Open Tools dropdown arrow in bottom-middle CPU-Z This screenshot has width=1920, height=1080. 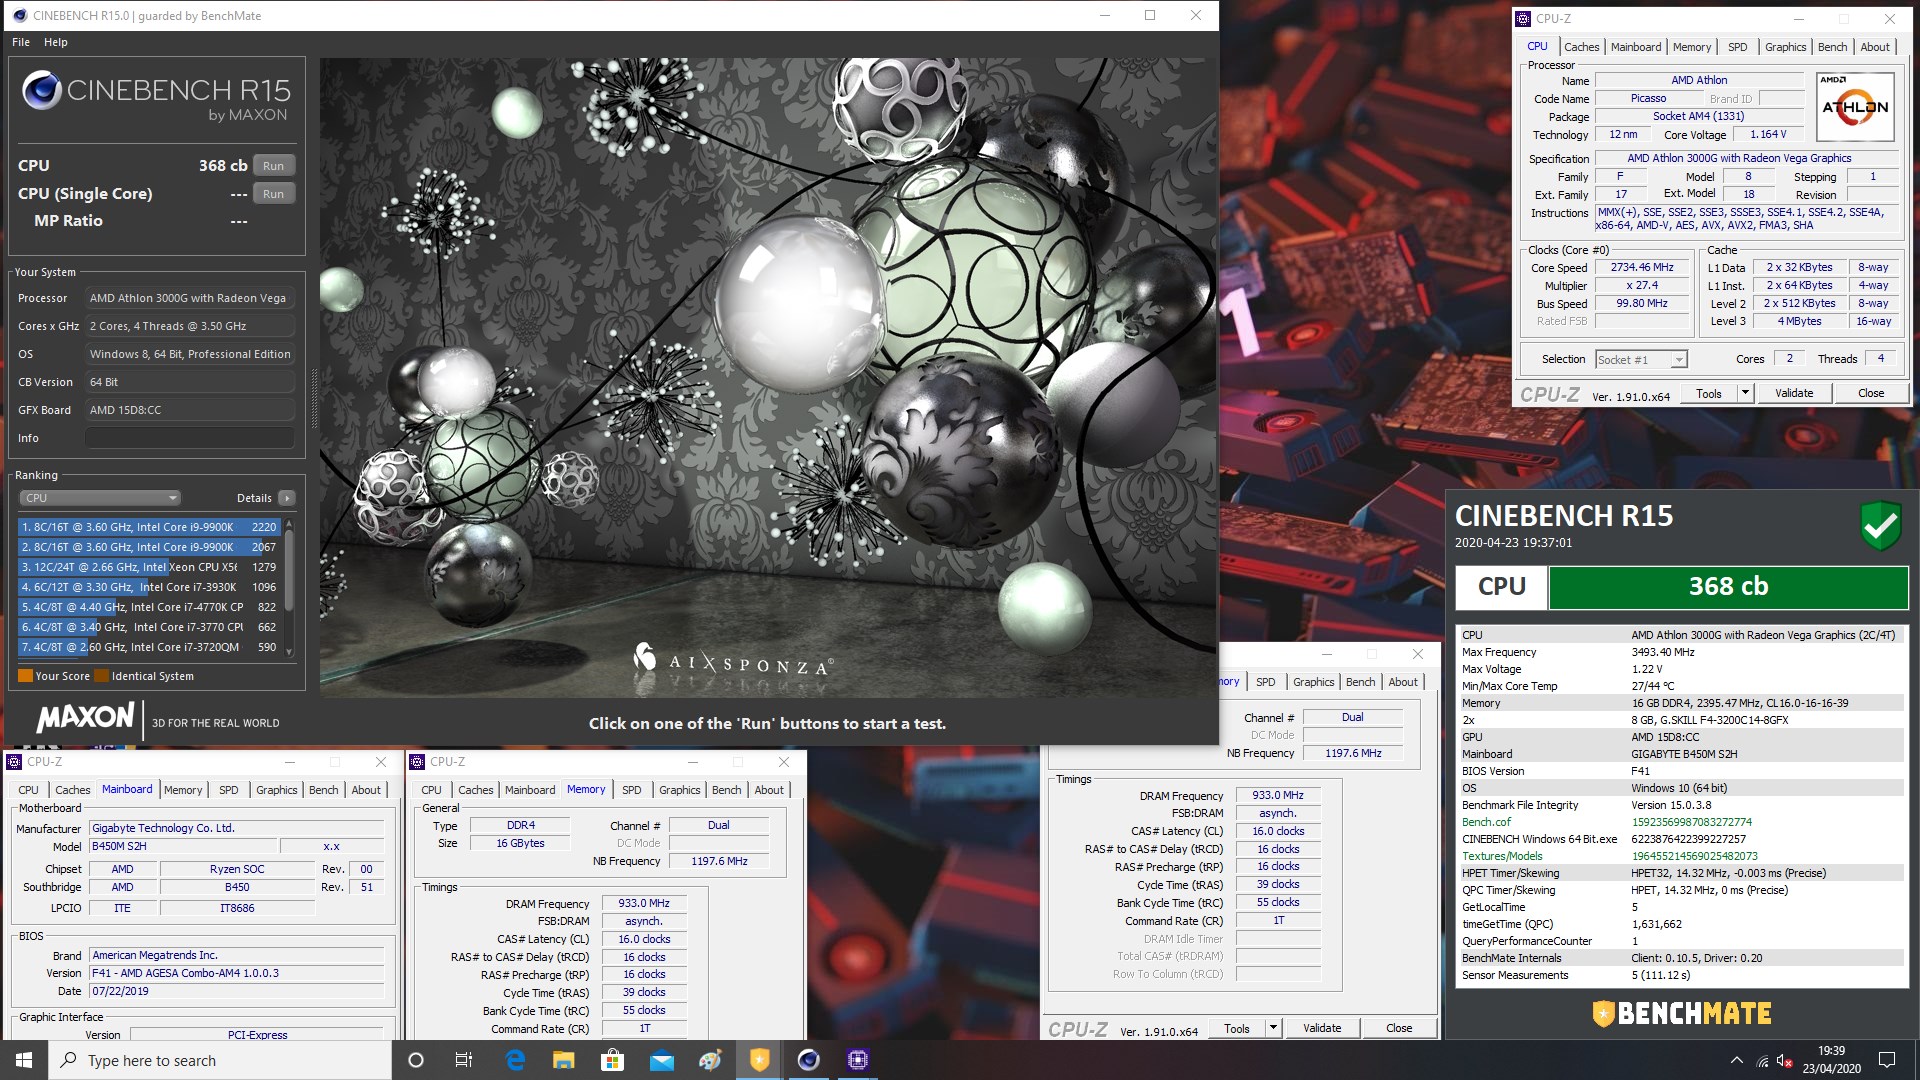[x=1273, y=1028]
